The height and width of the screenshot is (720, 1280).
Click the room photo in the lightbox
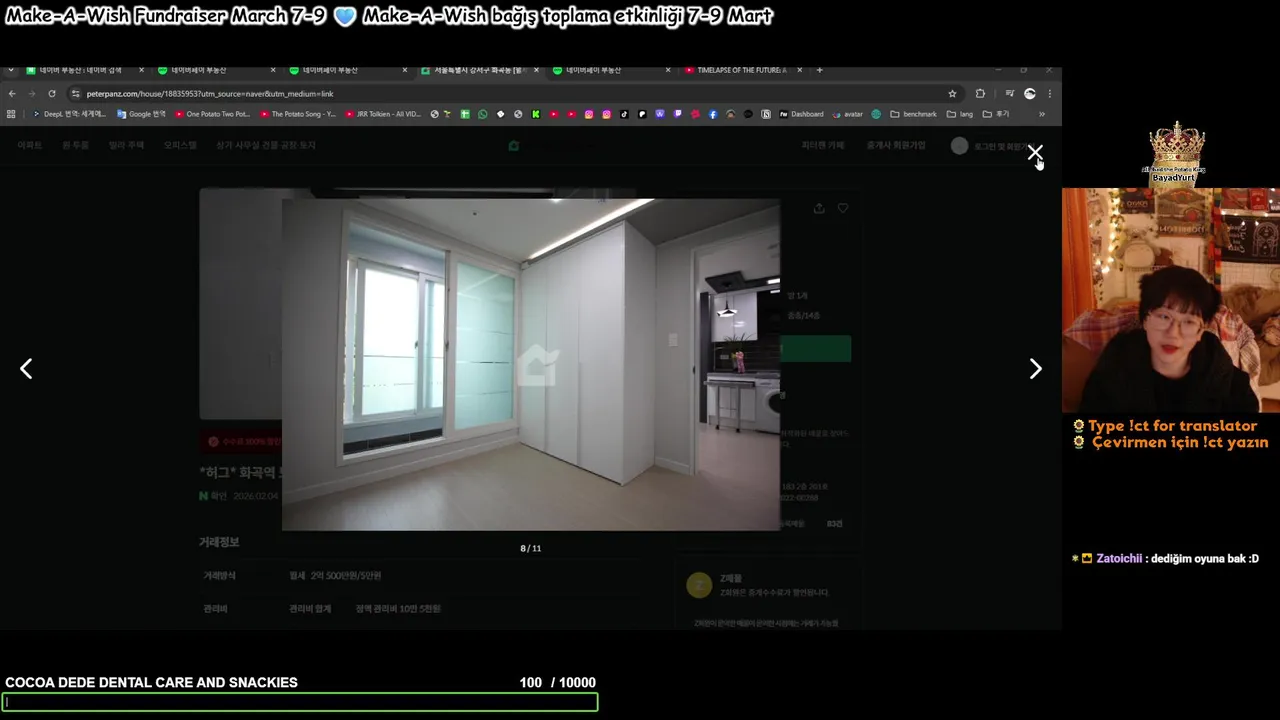click(x=531, y=364)
